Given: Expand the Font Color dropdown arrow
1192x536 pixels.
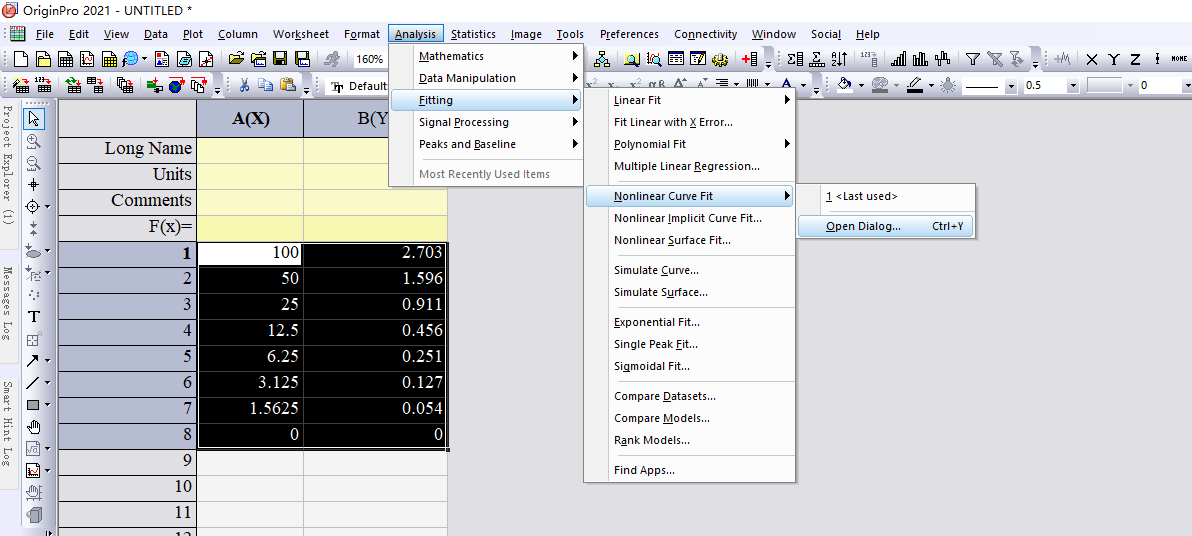Looking at the screenshot, I should click(x=804, y=86).
